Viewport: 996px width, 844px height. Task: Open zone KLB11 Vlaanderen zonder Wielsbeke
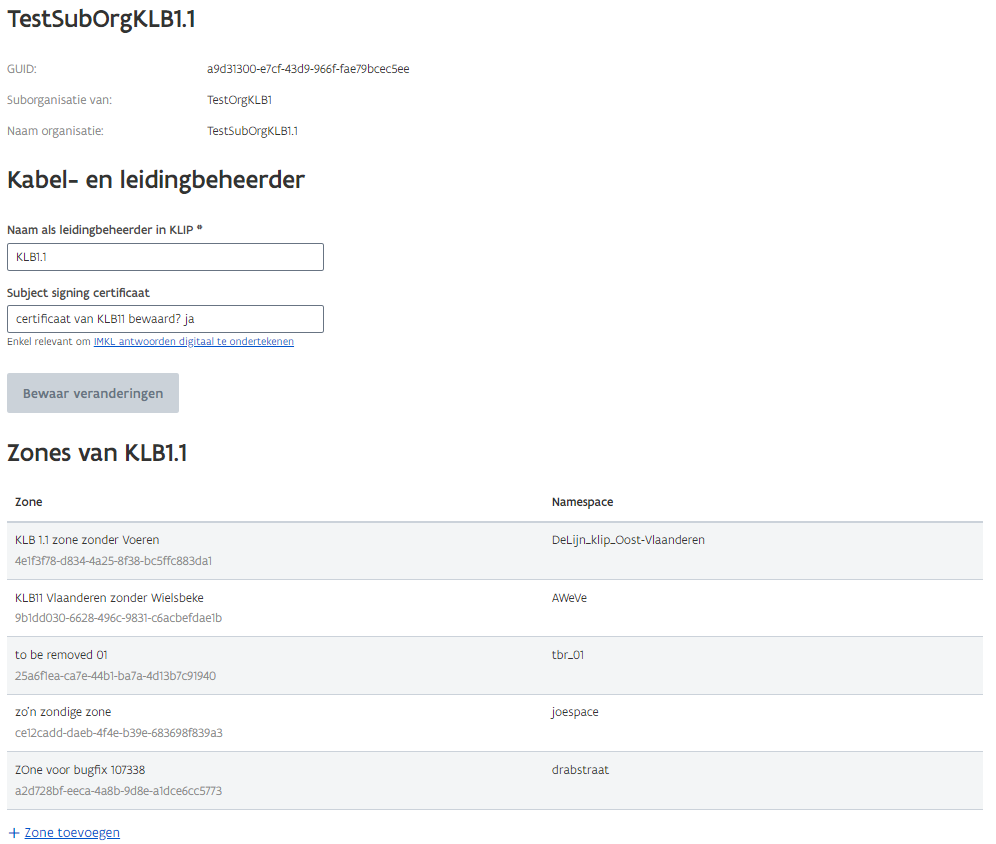pos(110,597)
